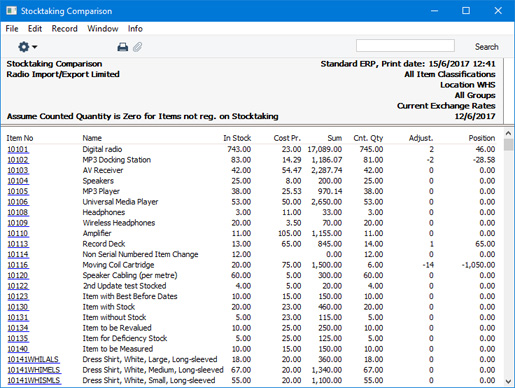Screen dimensions: 515x388
Task: Click the -28.58 position value
Action: pos(484,160)
